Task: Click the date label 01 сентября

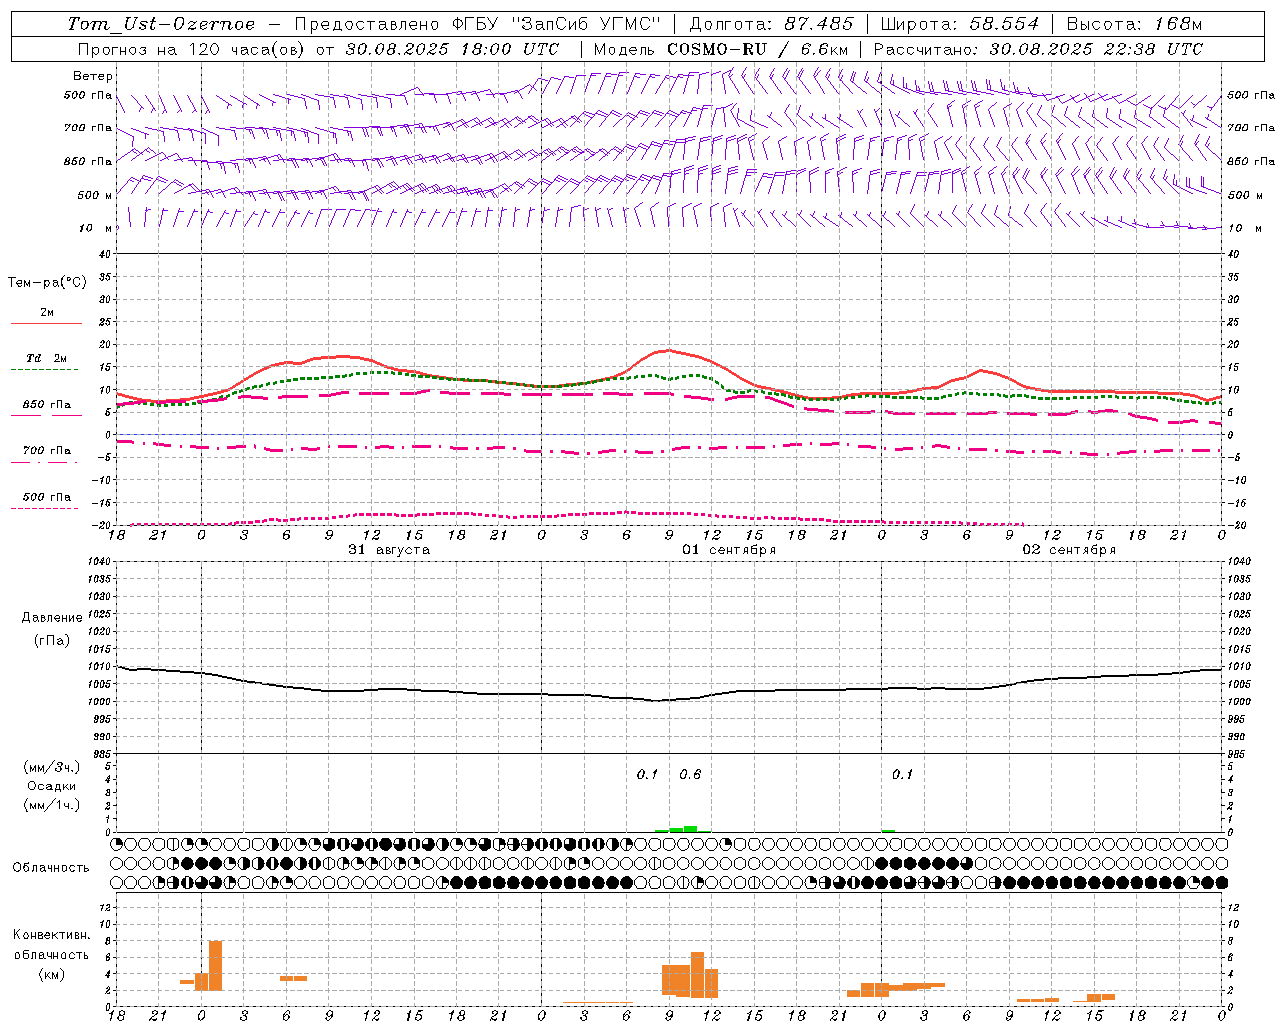Action: tap(729, 550)
